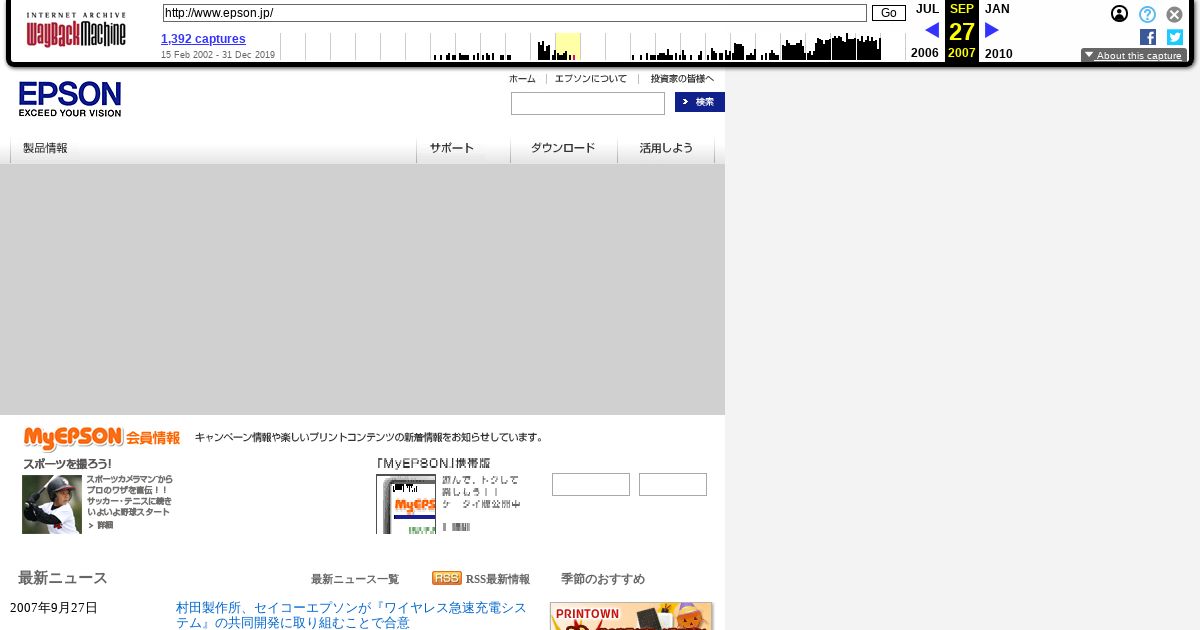The width and height of the screenshot is (1200, 630).
Task: Click the 季節のおすすめ heading
Action: pyautogui.click(x=603, y=579)
